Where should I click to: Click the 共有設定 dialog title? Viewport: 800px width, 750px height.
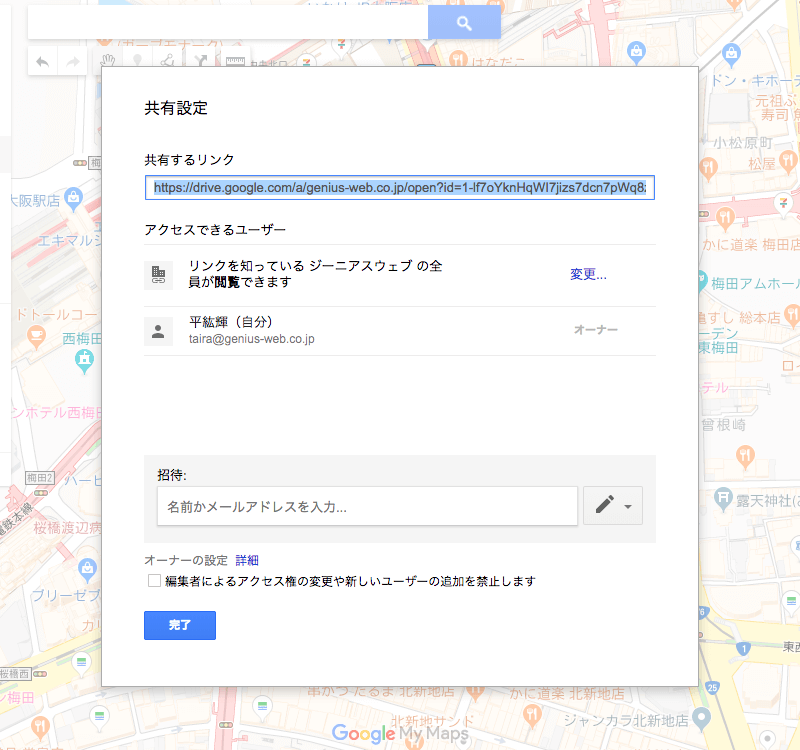coord(176,108)
